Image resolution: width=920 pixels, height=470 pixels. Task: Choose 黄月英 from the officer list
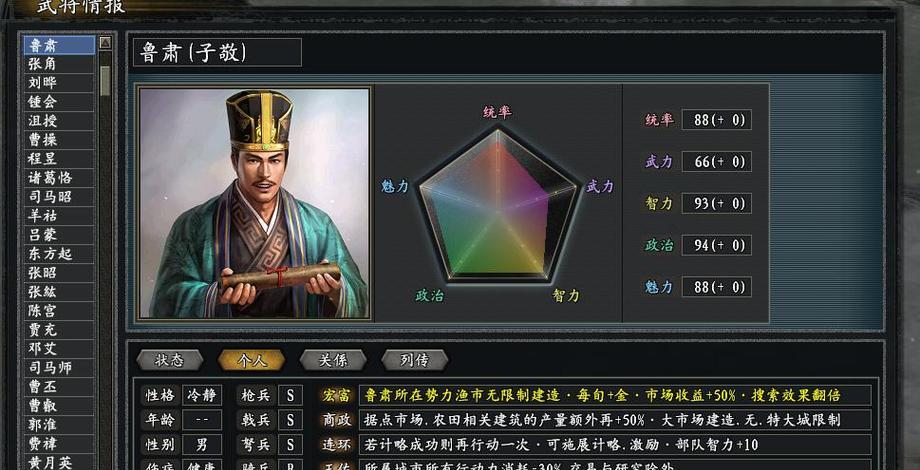pos(59,462)
